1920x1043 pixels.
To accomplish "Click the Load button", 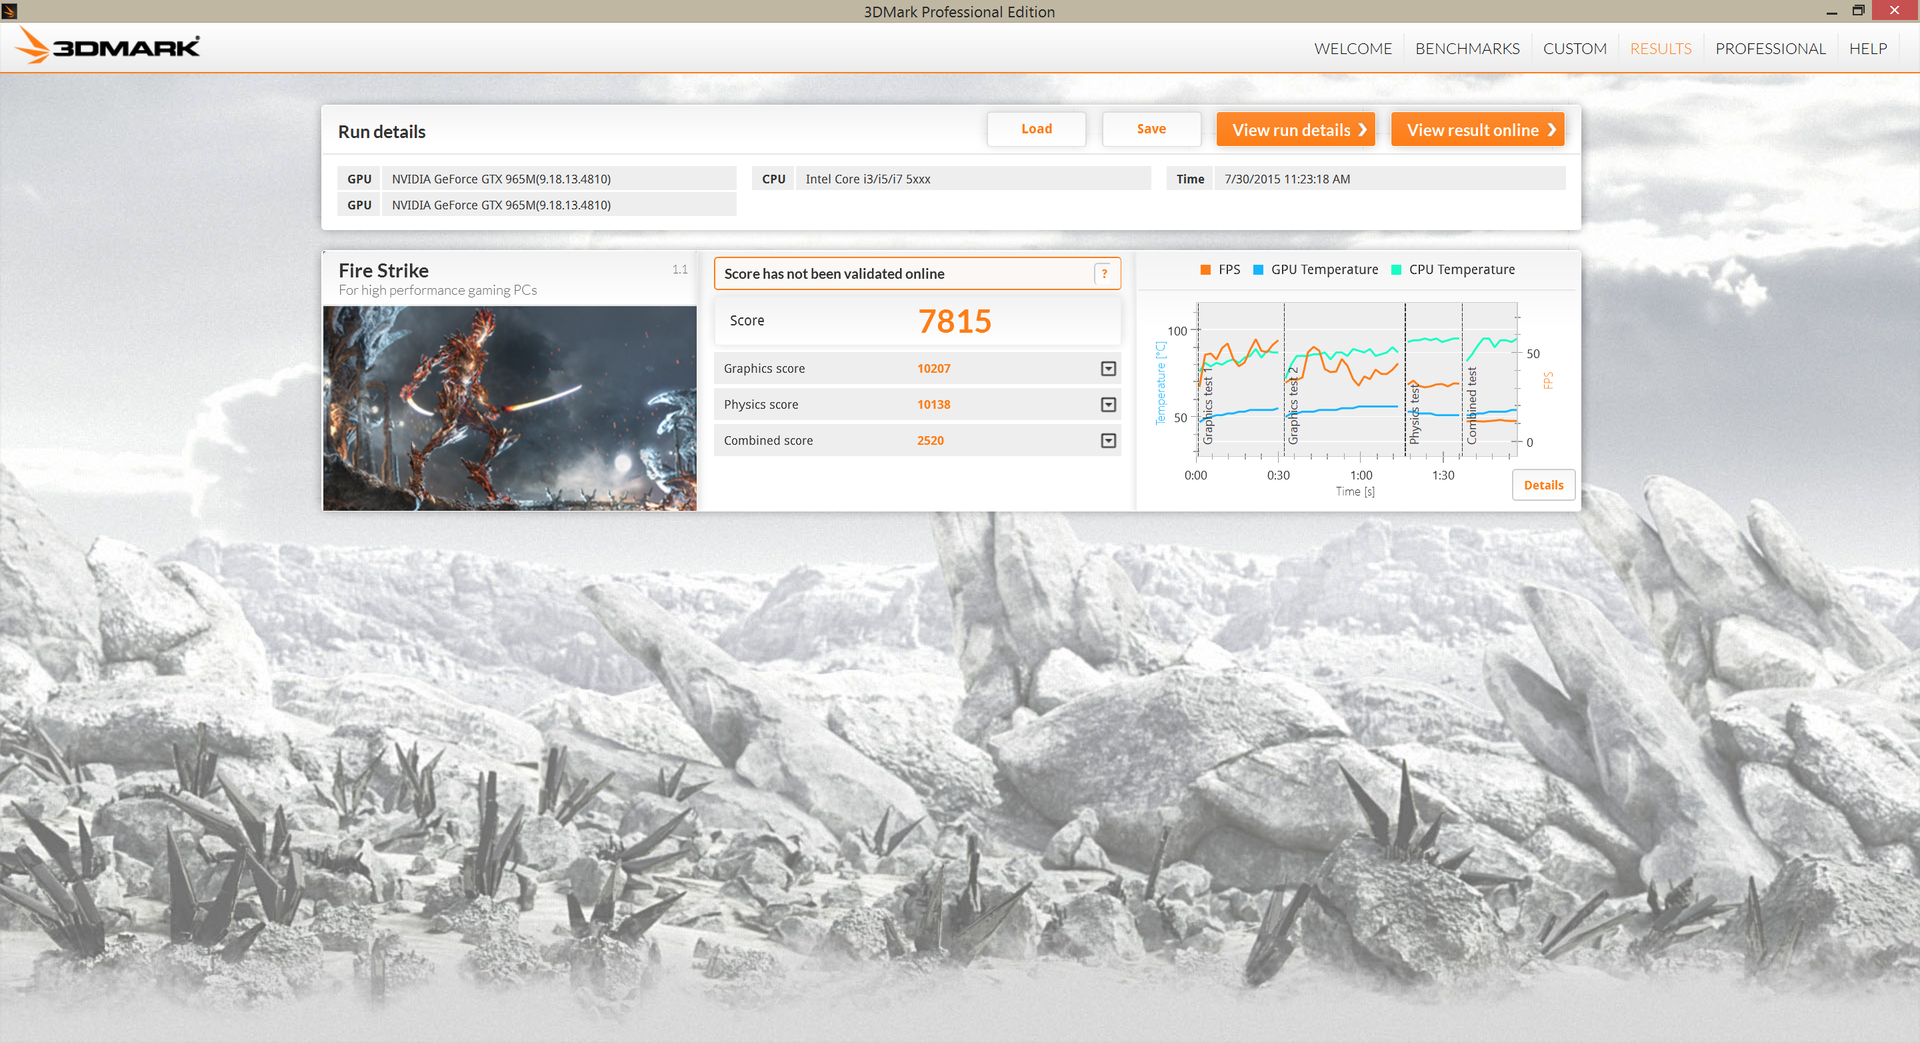I will (1036, 129).
